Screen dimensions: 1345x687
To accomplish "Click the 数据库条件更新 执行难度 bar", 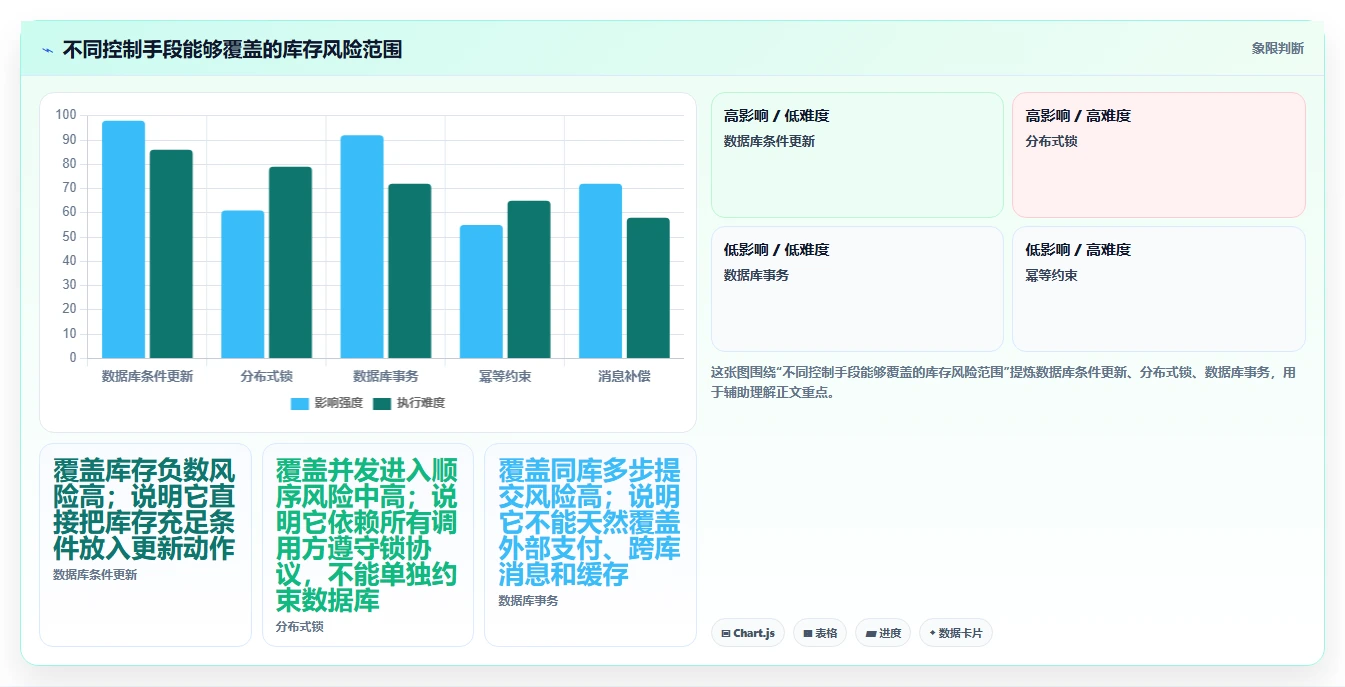I will coord(171,254).
